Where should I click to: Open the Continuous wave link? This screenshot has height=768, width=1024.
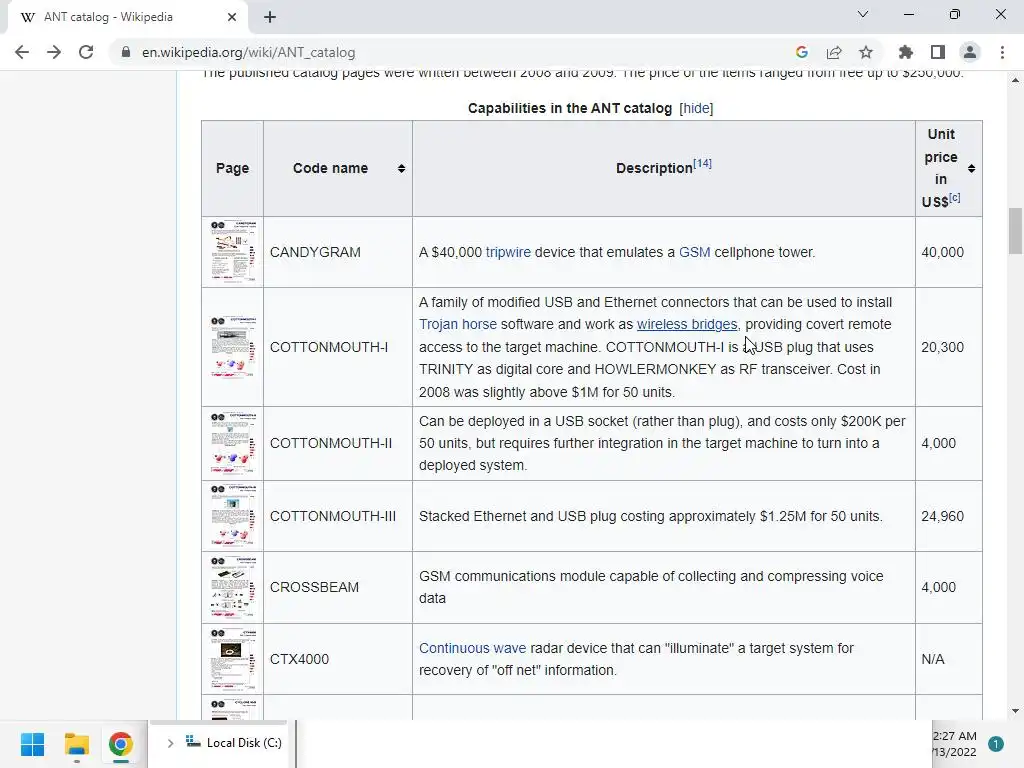point(472,648)
